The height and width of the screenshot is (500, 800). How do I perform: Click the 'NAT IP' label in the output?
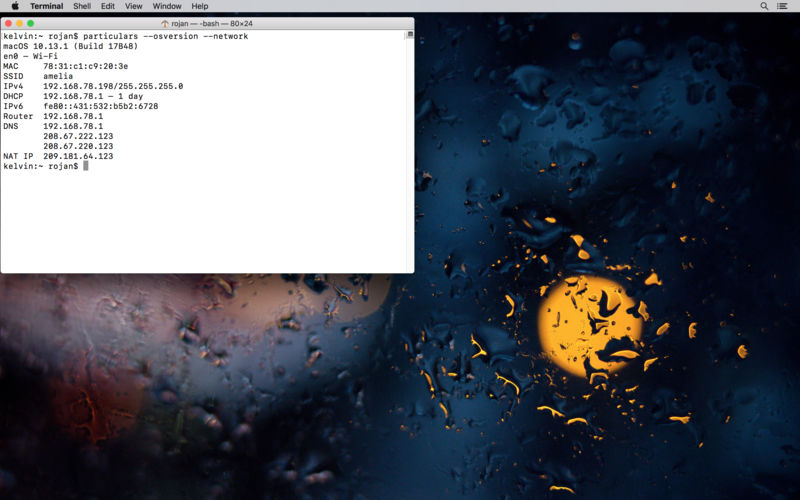(18, 156)
